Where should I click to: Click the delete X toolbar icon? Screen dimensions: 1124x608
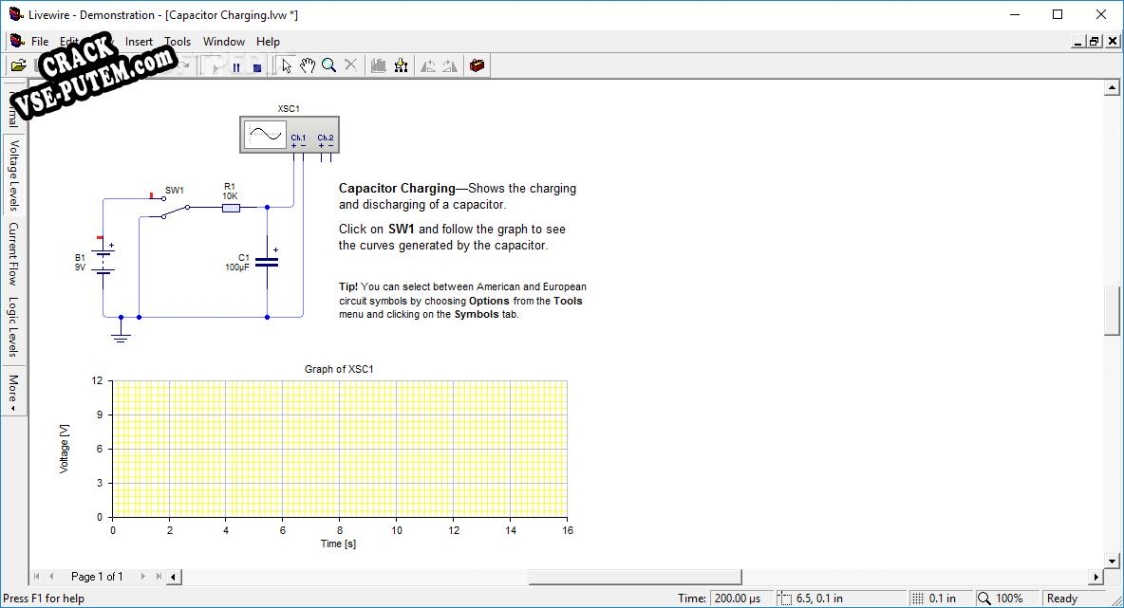(351, 66)
